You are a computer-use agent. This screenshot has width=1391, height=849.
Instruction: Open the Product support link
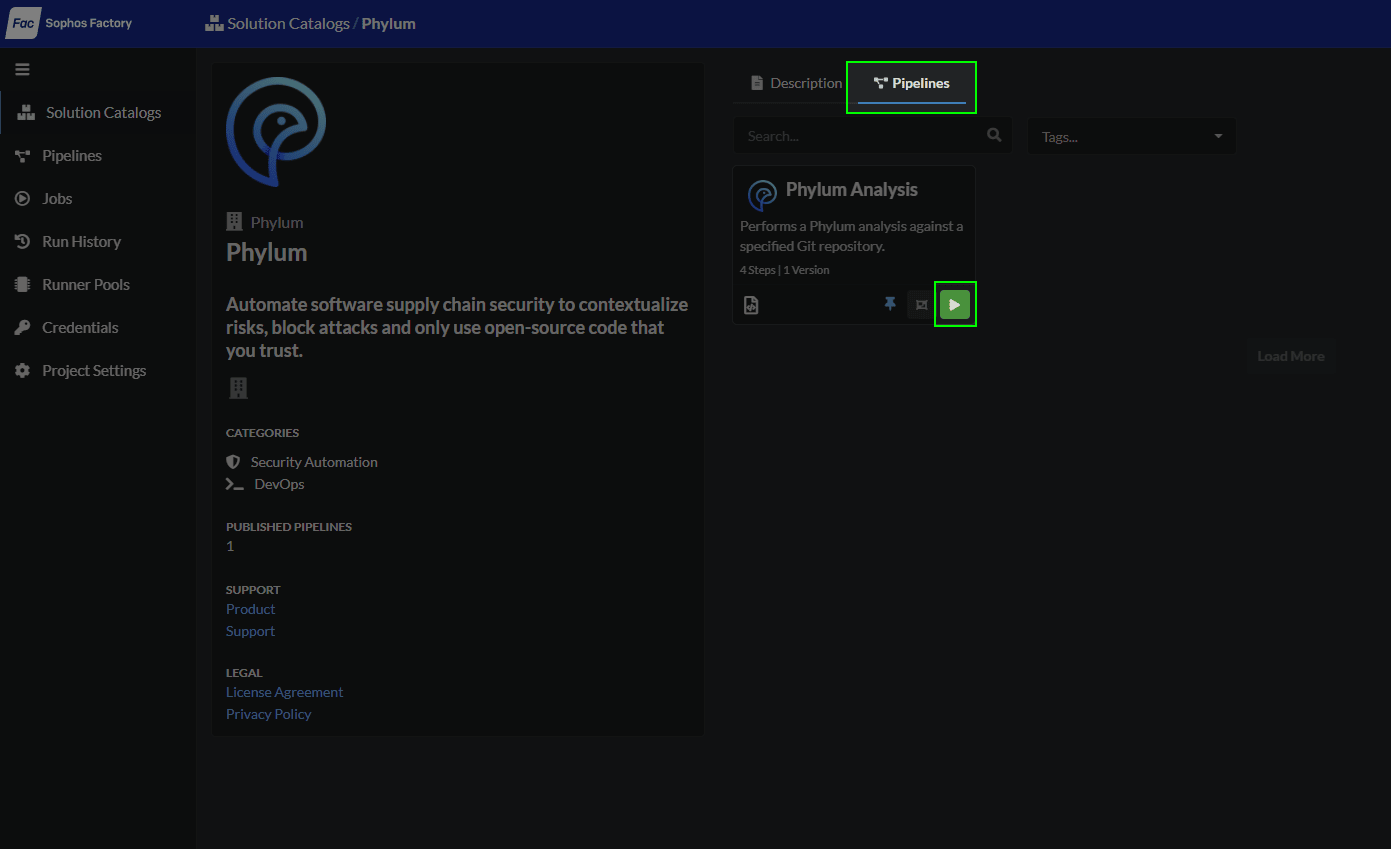(250, 609)
